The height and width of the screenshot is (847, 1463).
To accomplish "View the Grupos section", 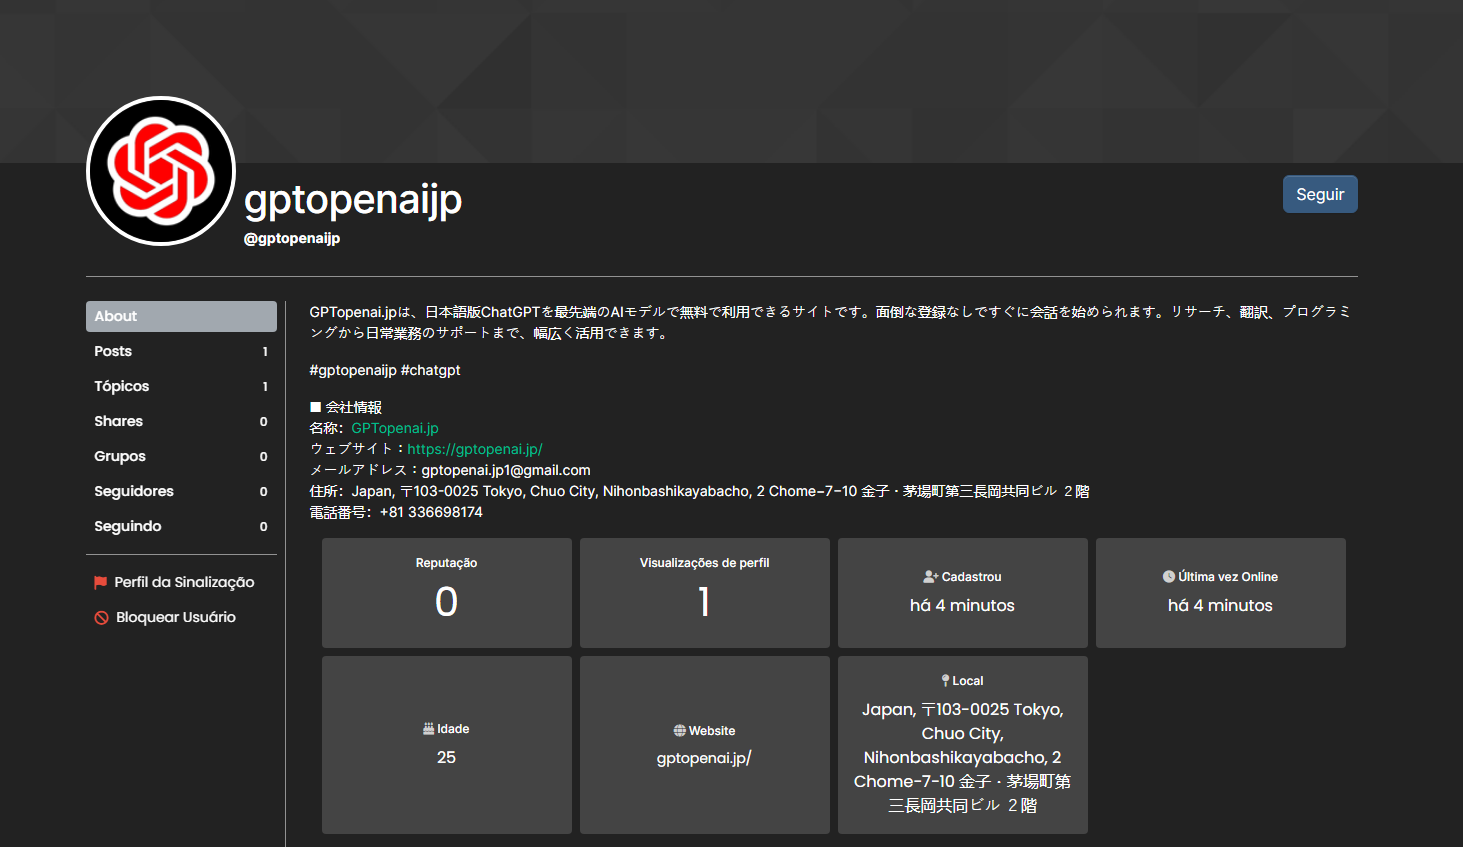I will [x=181, y=456].
